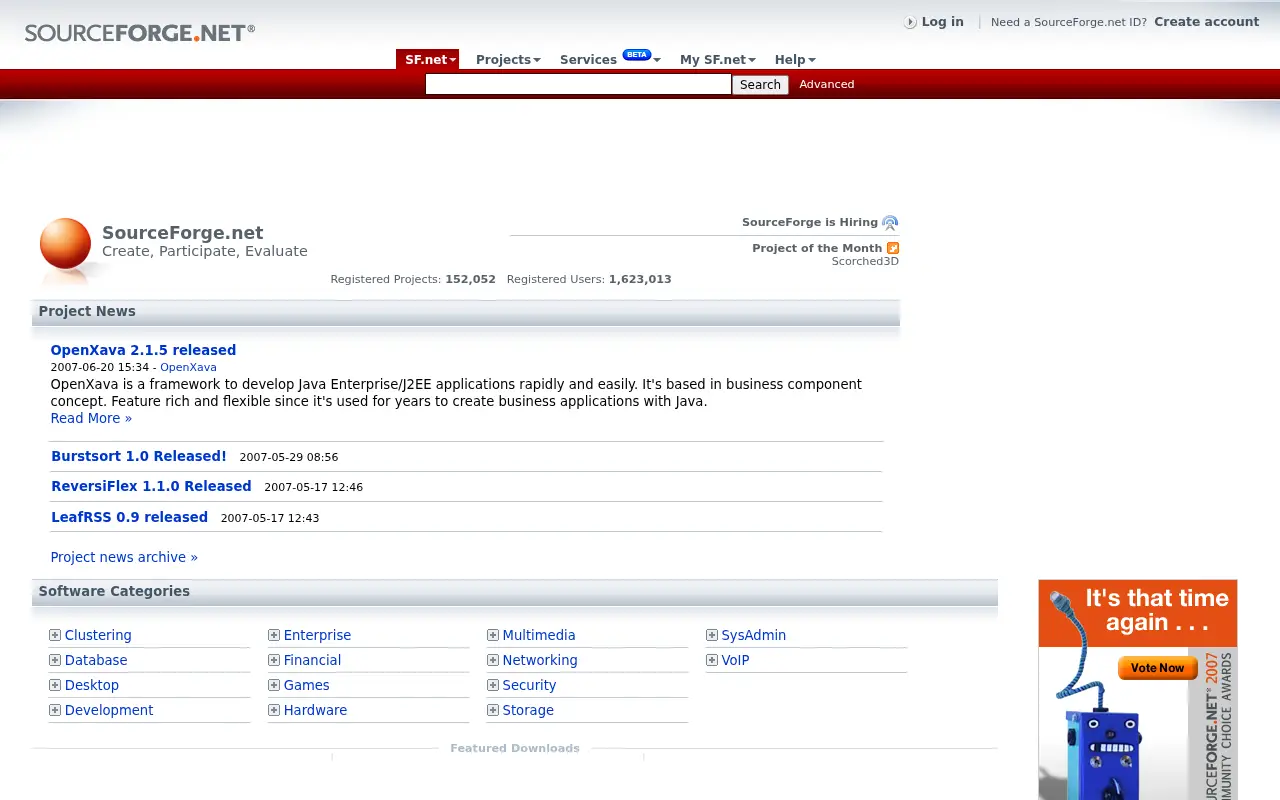
Task: Expand the Multimedia category plus icon
Action: tap(493, 635)
